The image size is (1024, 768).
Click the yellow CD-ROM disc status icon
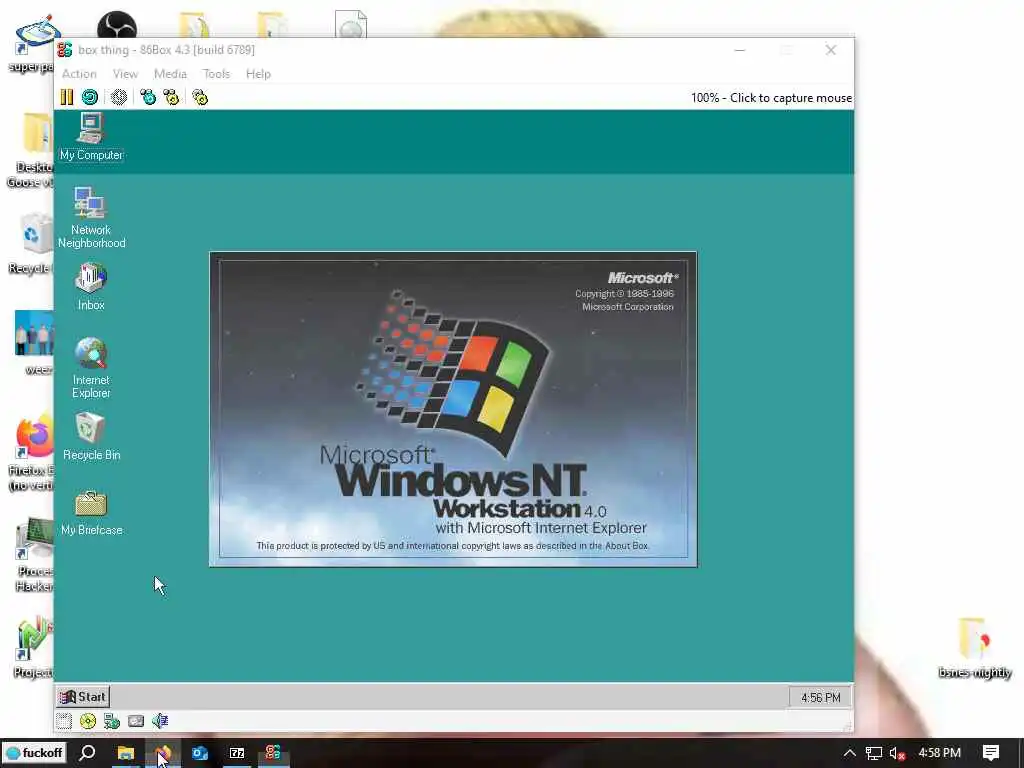(x=88, y=721)
